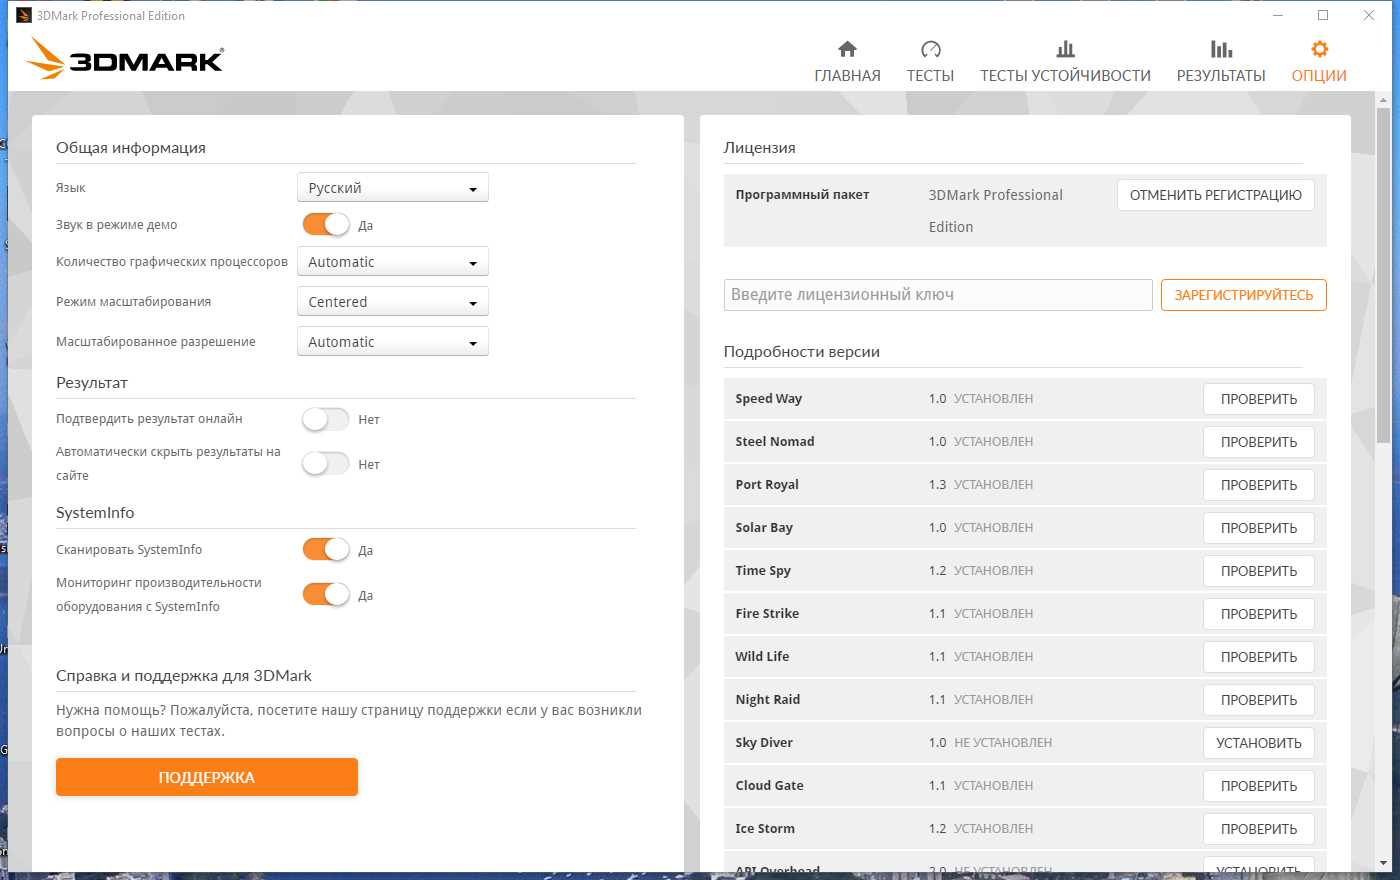Image resolution: width=1400 pixels, height=880 pixels.
Task: Verify Fire Strike with ПРОВЕРИТЬ button
Action: coord(1259,614)
